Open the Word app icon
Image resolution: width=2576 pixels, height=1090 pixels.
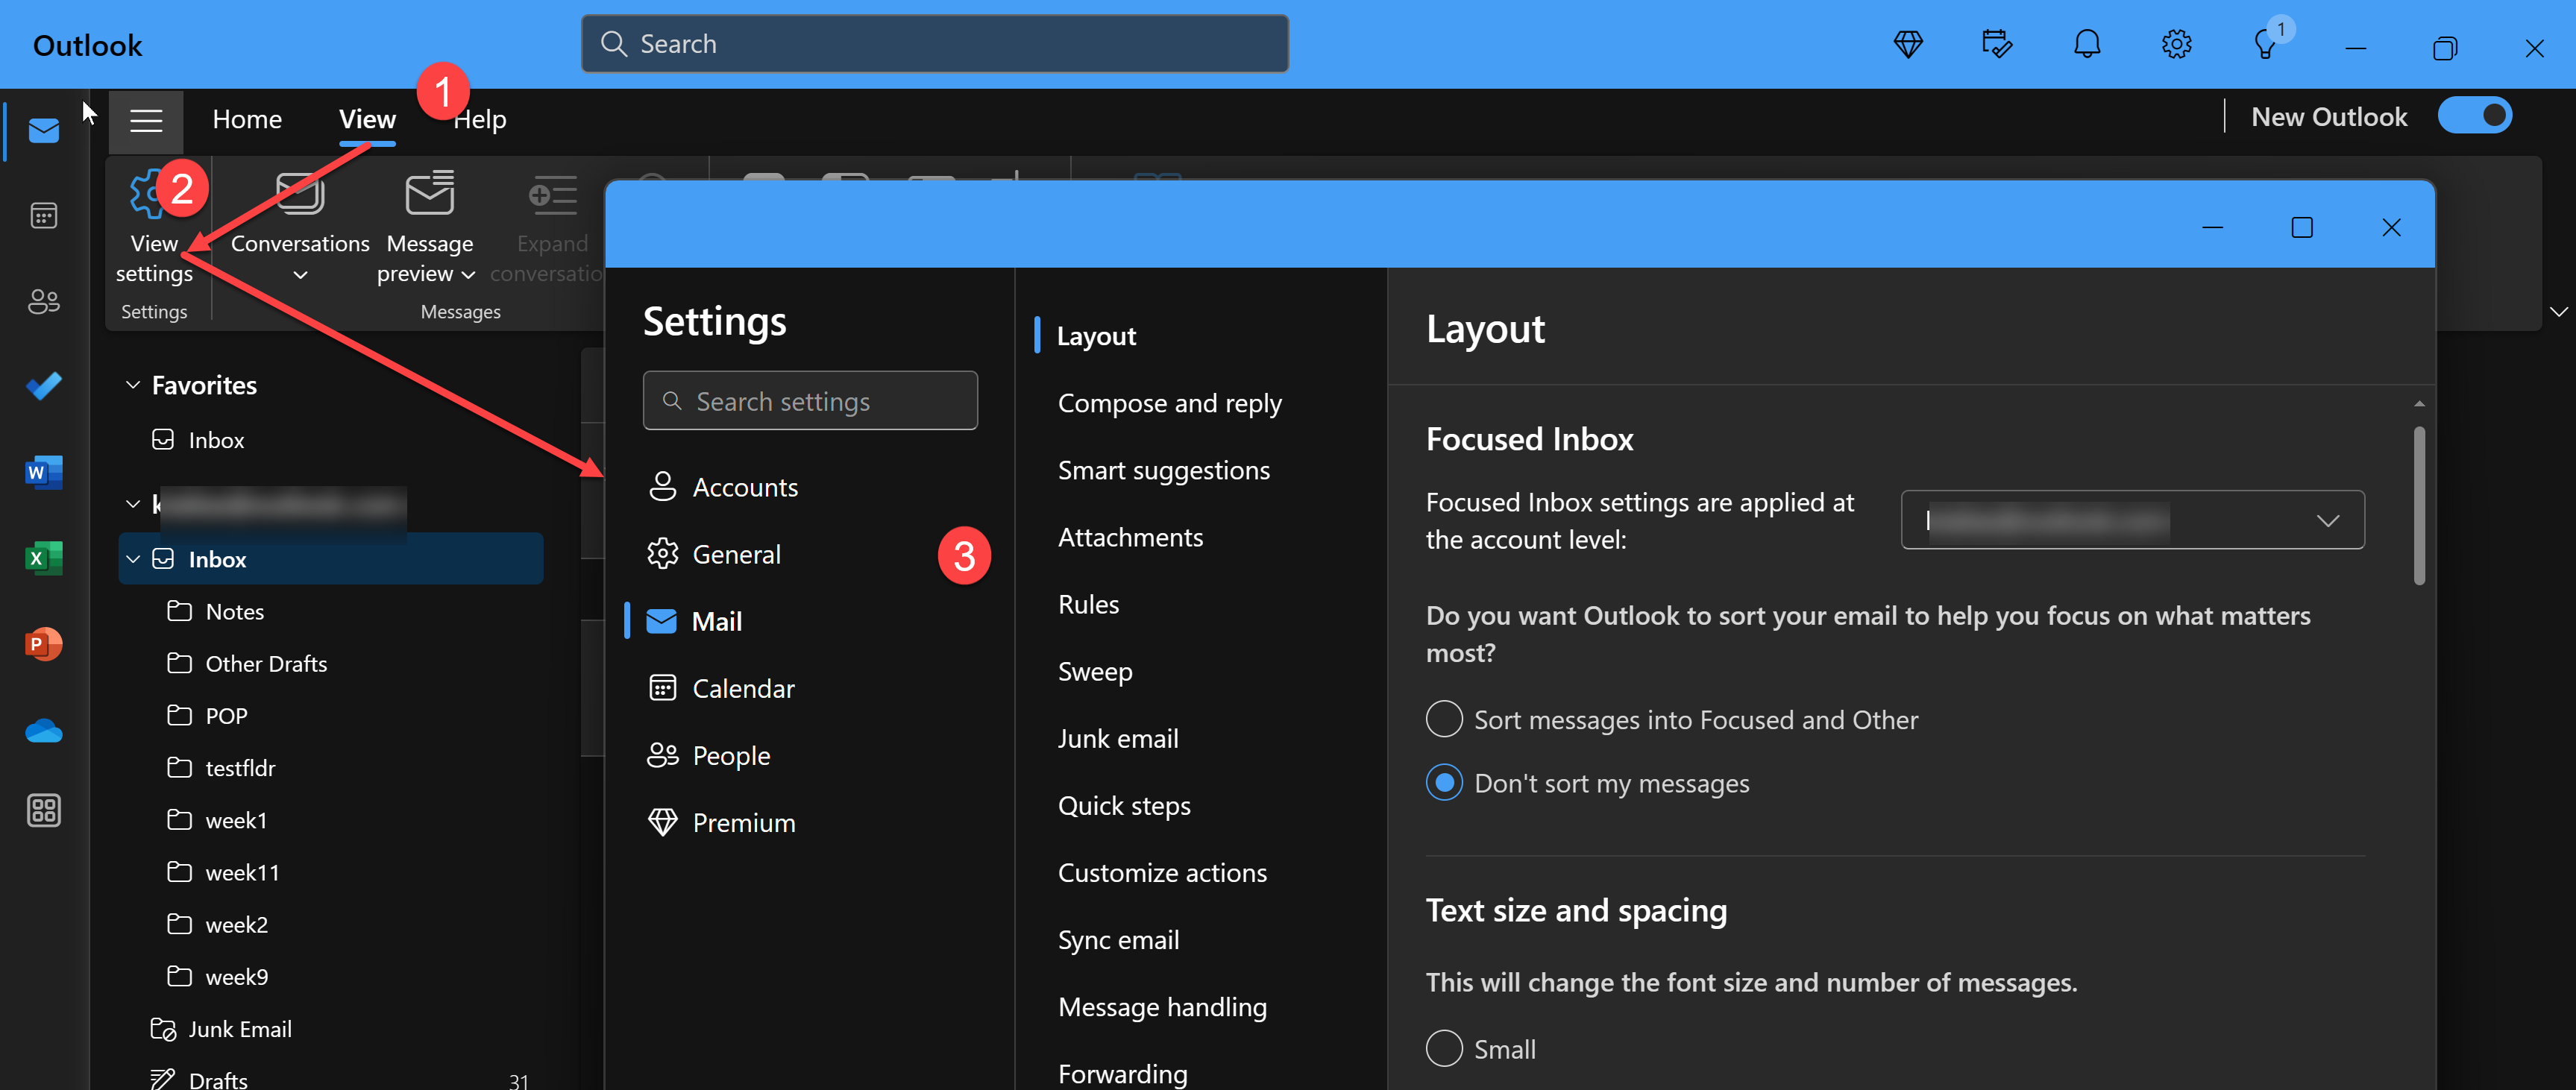click(43, 472)
